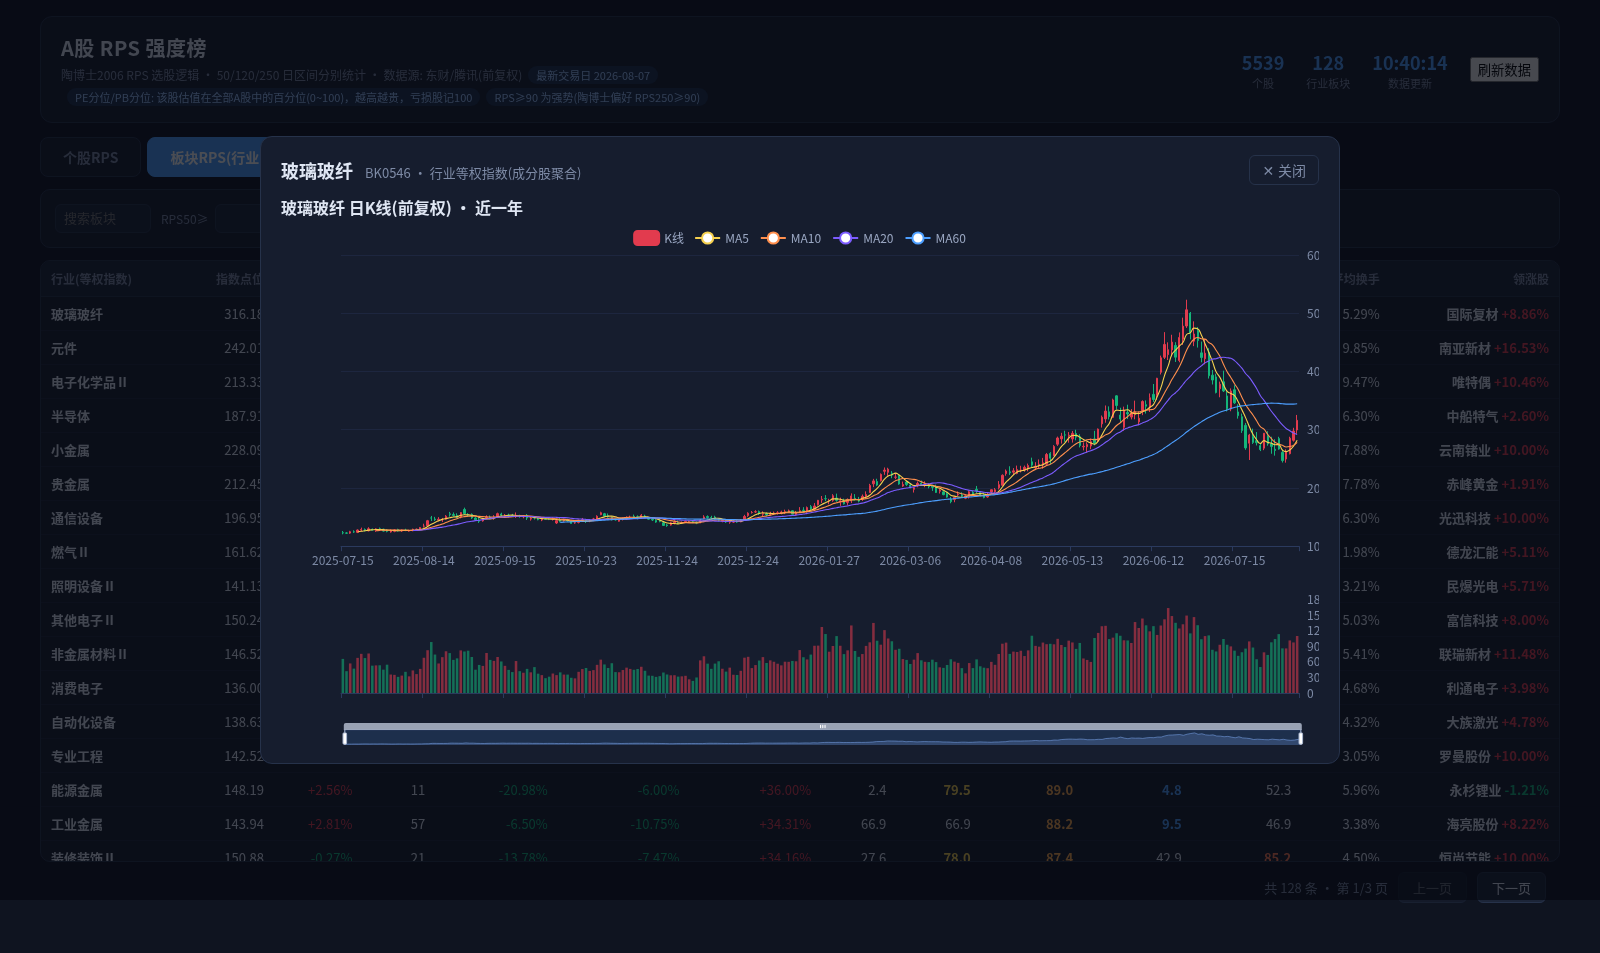Click leading stock 联瑞新材
Viewport: 1600px width, 953px height.
point(1465,655)
